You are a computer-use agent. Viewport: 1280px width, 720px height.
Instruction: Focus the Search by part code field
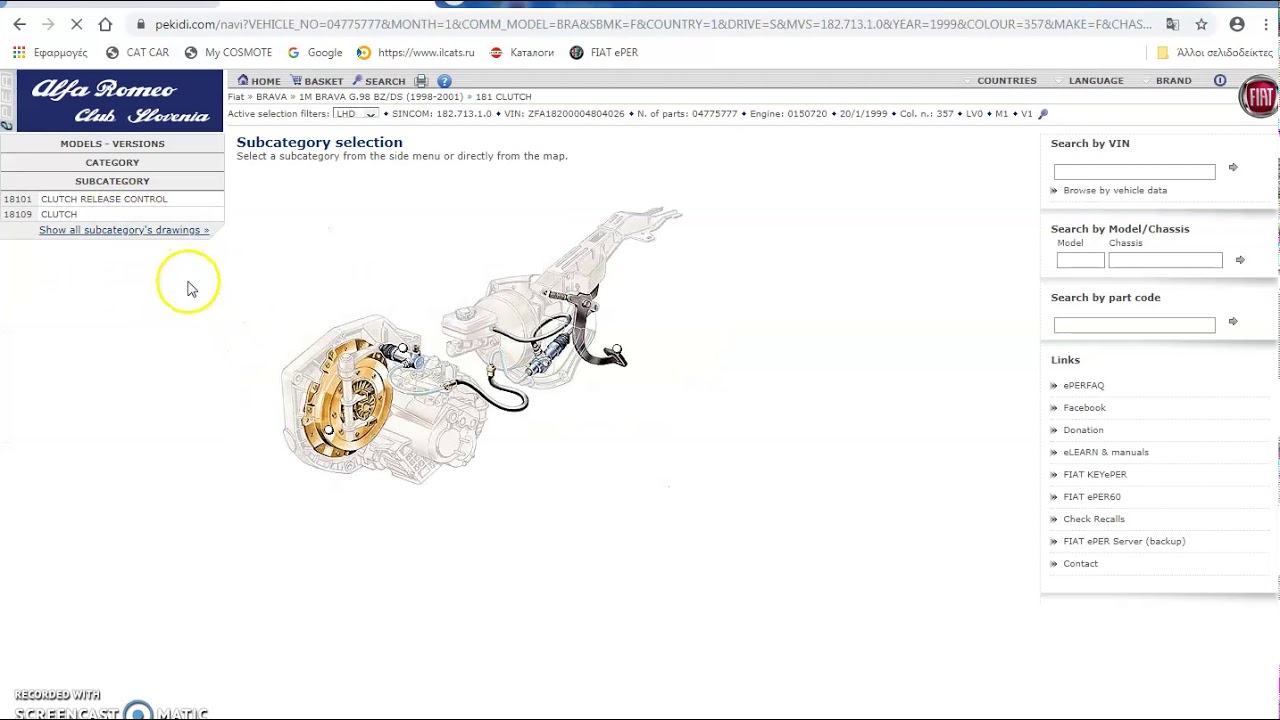click(x=1134, y=325)
